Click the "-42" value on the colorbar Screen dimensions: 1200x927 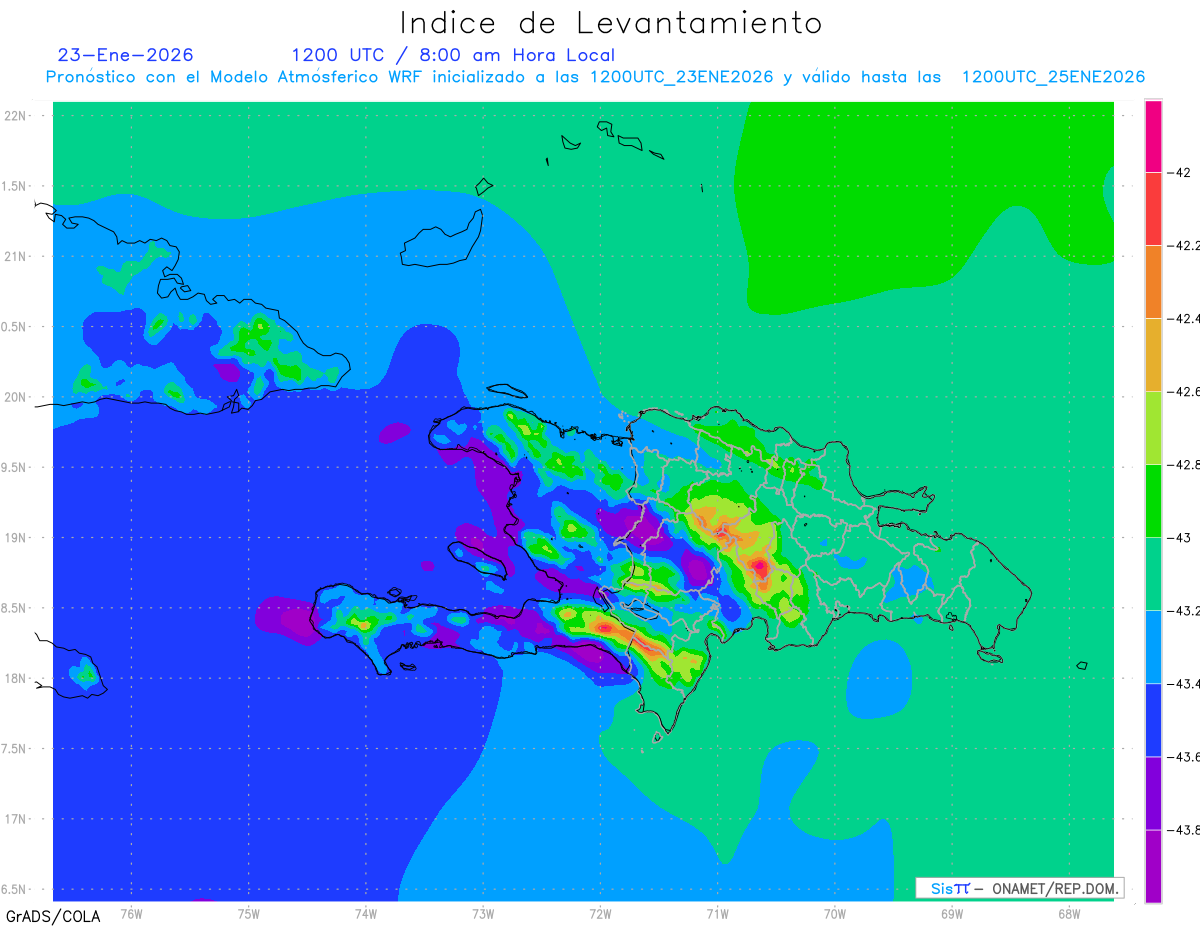1179,173
